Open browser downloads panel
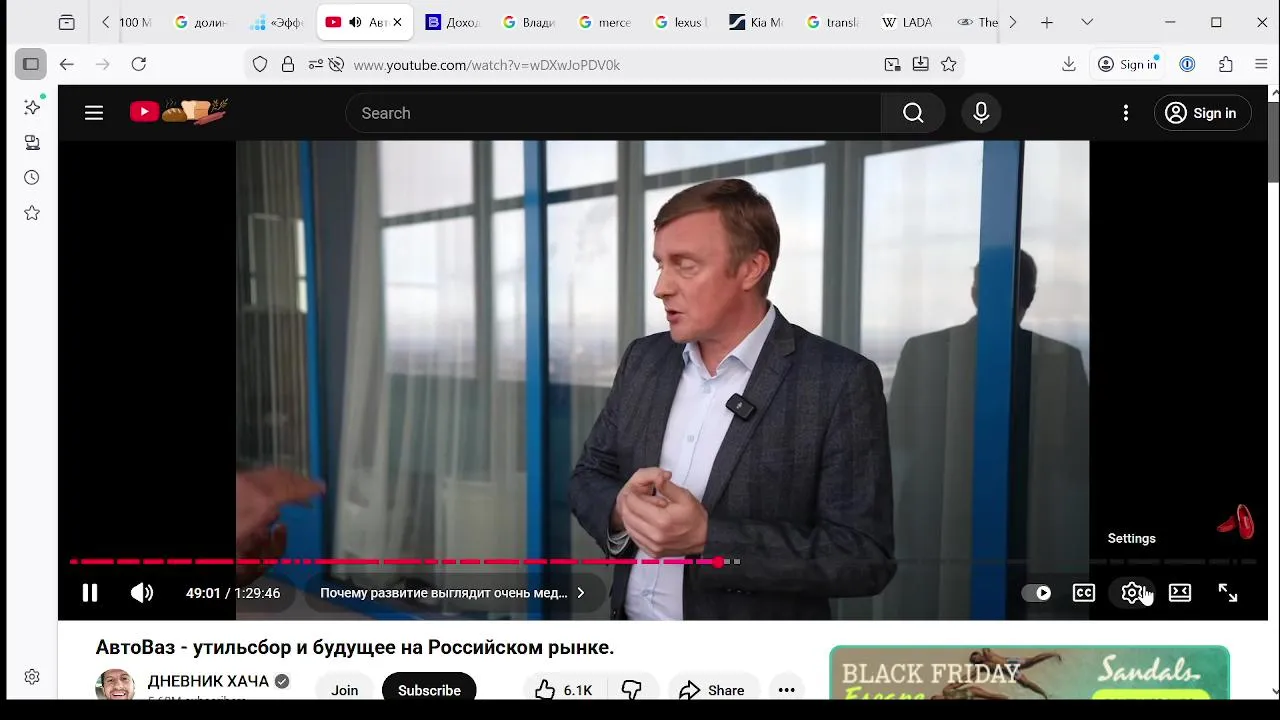The width and height of the screenshot is (1280, 720). coord(1069,64)
